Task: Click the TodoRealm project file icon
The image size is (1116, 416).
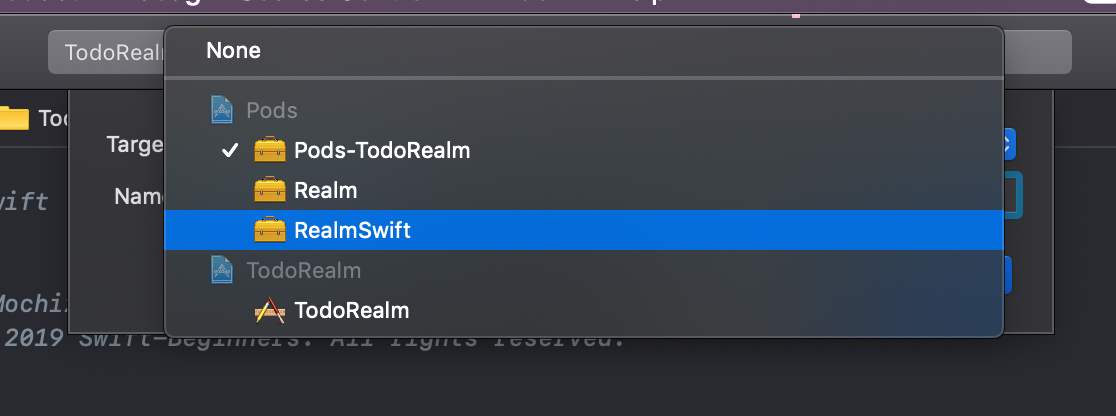Action: 222,270
